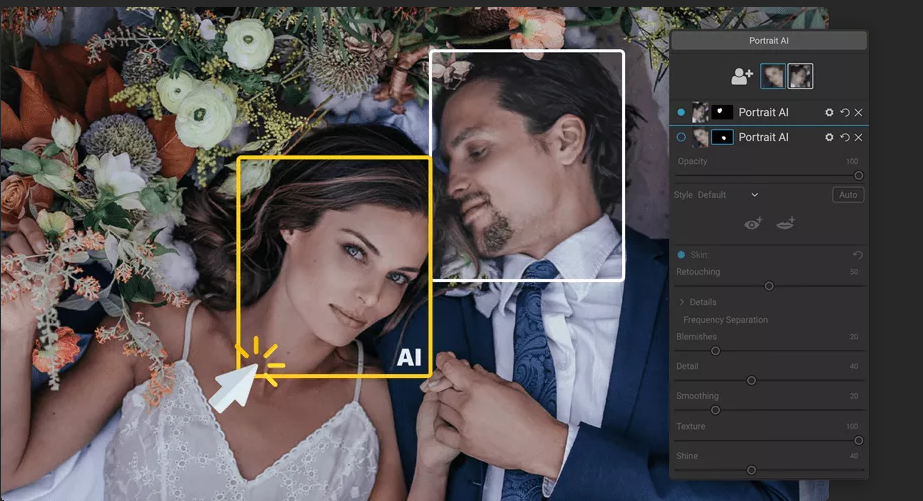Disable the first Portrait AI layer
The image size is (923, 501).
[681, 112]
